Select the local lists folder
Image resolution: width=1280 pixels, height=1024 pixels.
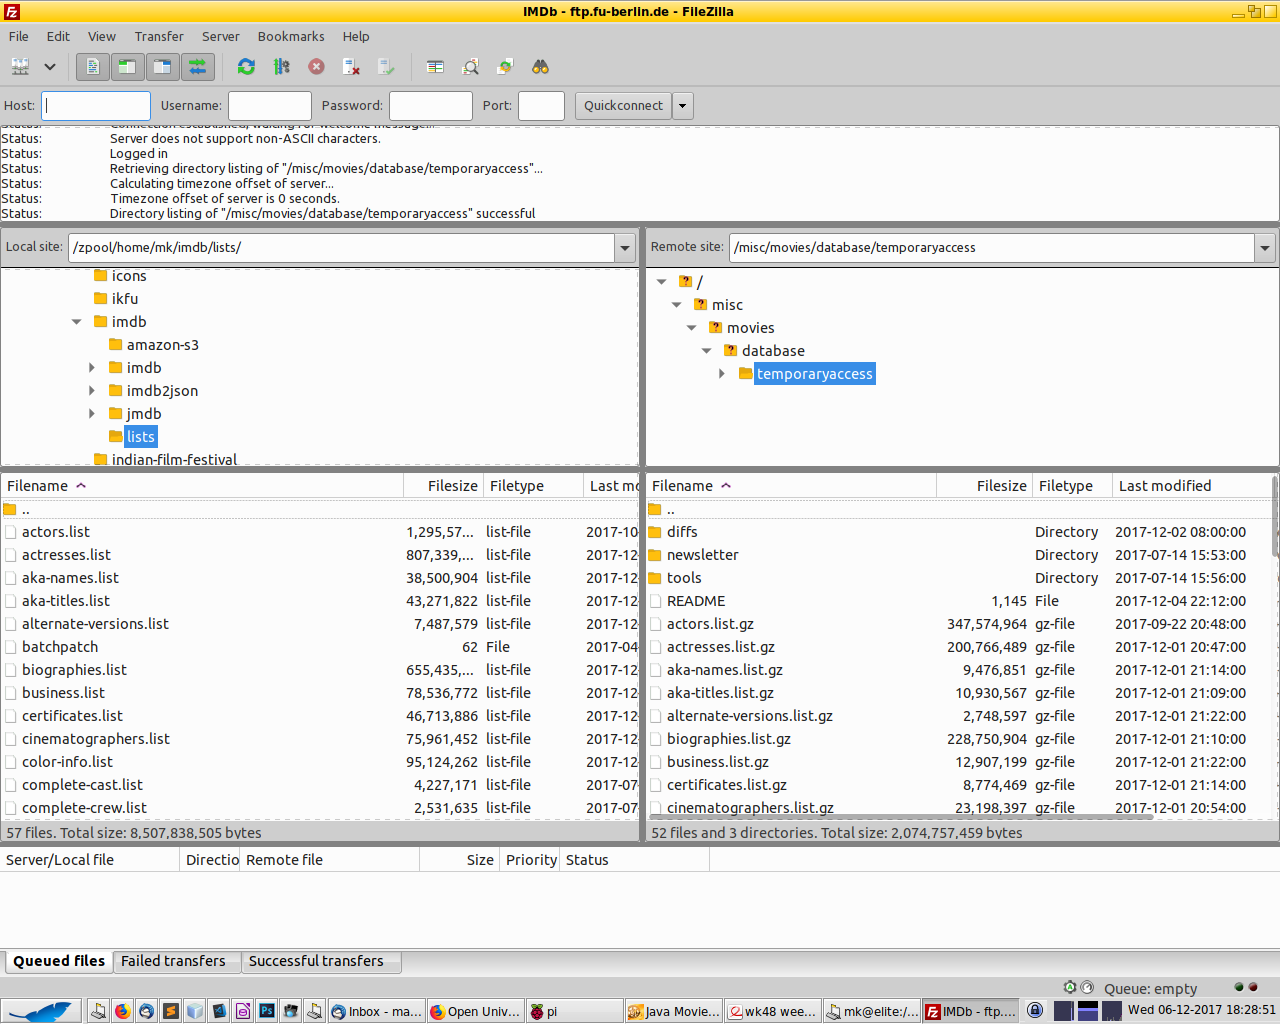click(140, 437)
